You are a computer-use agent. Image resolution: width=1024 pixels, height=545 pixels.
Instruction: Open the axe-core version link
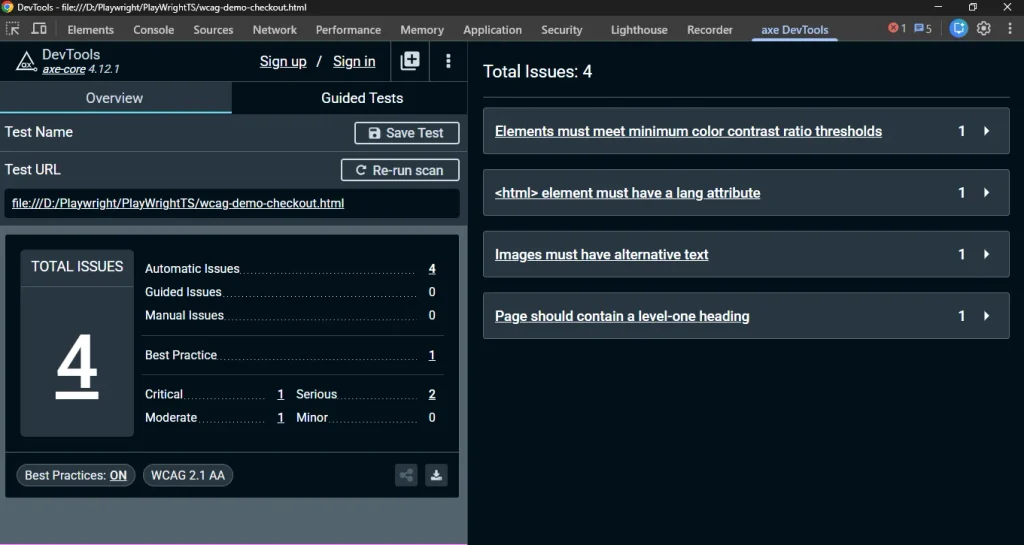point(64,69)
